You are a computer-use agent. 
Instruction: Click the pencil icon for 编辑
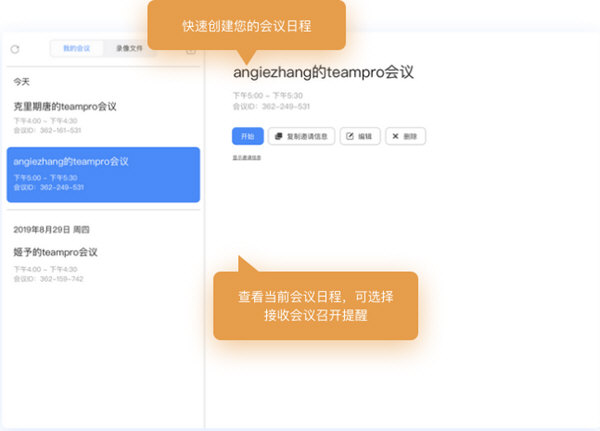pos(350,136)
